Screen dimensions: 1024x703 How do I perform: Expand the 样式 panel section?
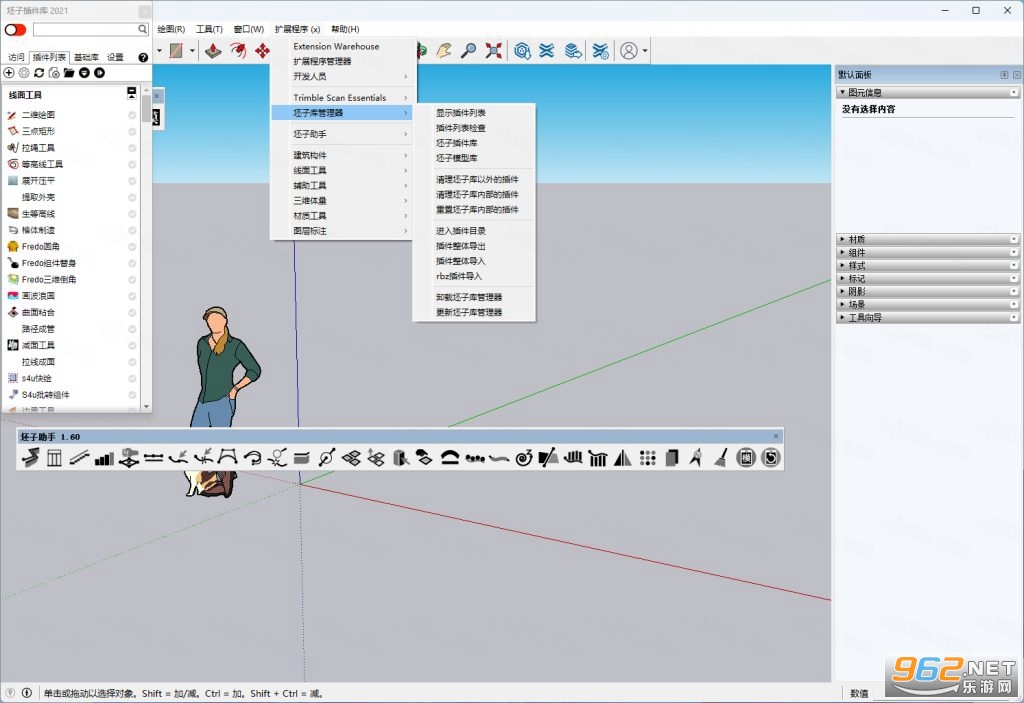927,265
